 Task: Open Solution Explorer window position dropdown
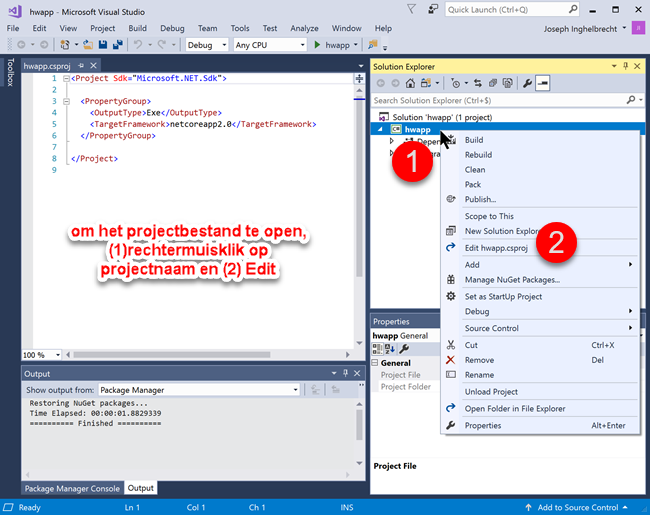[614, 66]
